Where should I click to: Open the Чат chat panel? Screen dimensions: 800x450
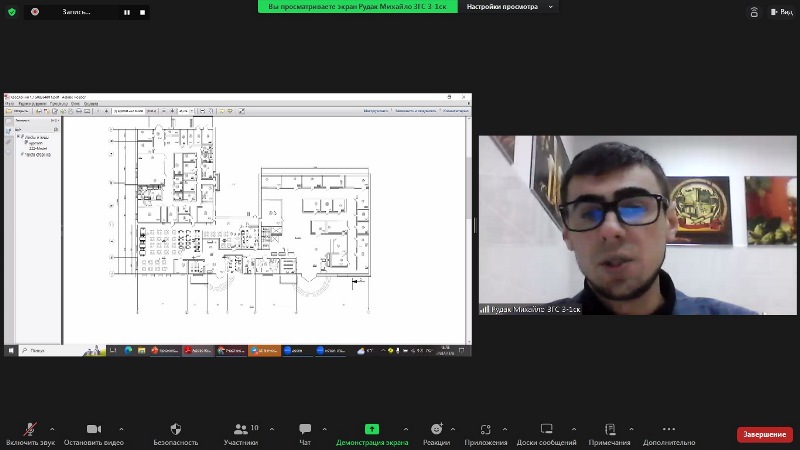click(305, 434)
